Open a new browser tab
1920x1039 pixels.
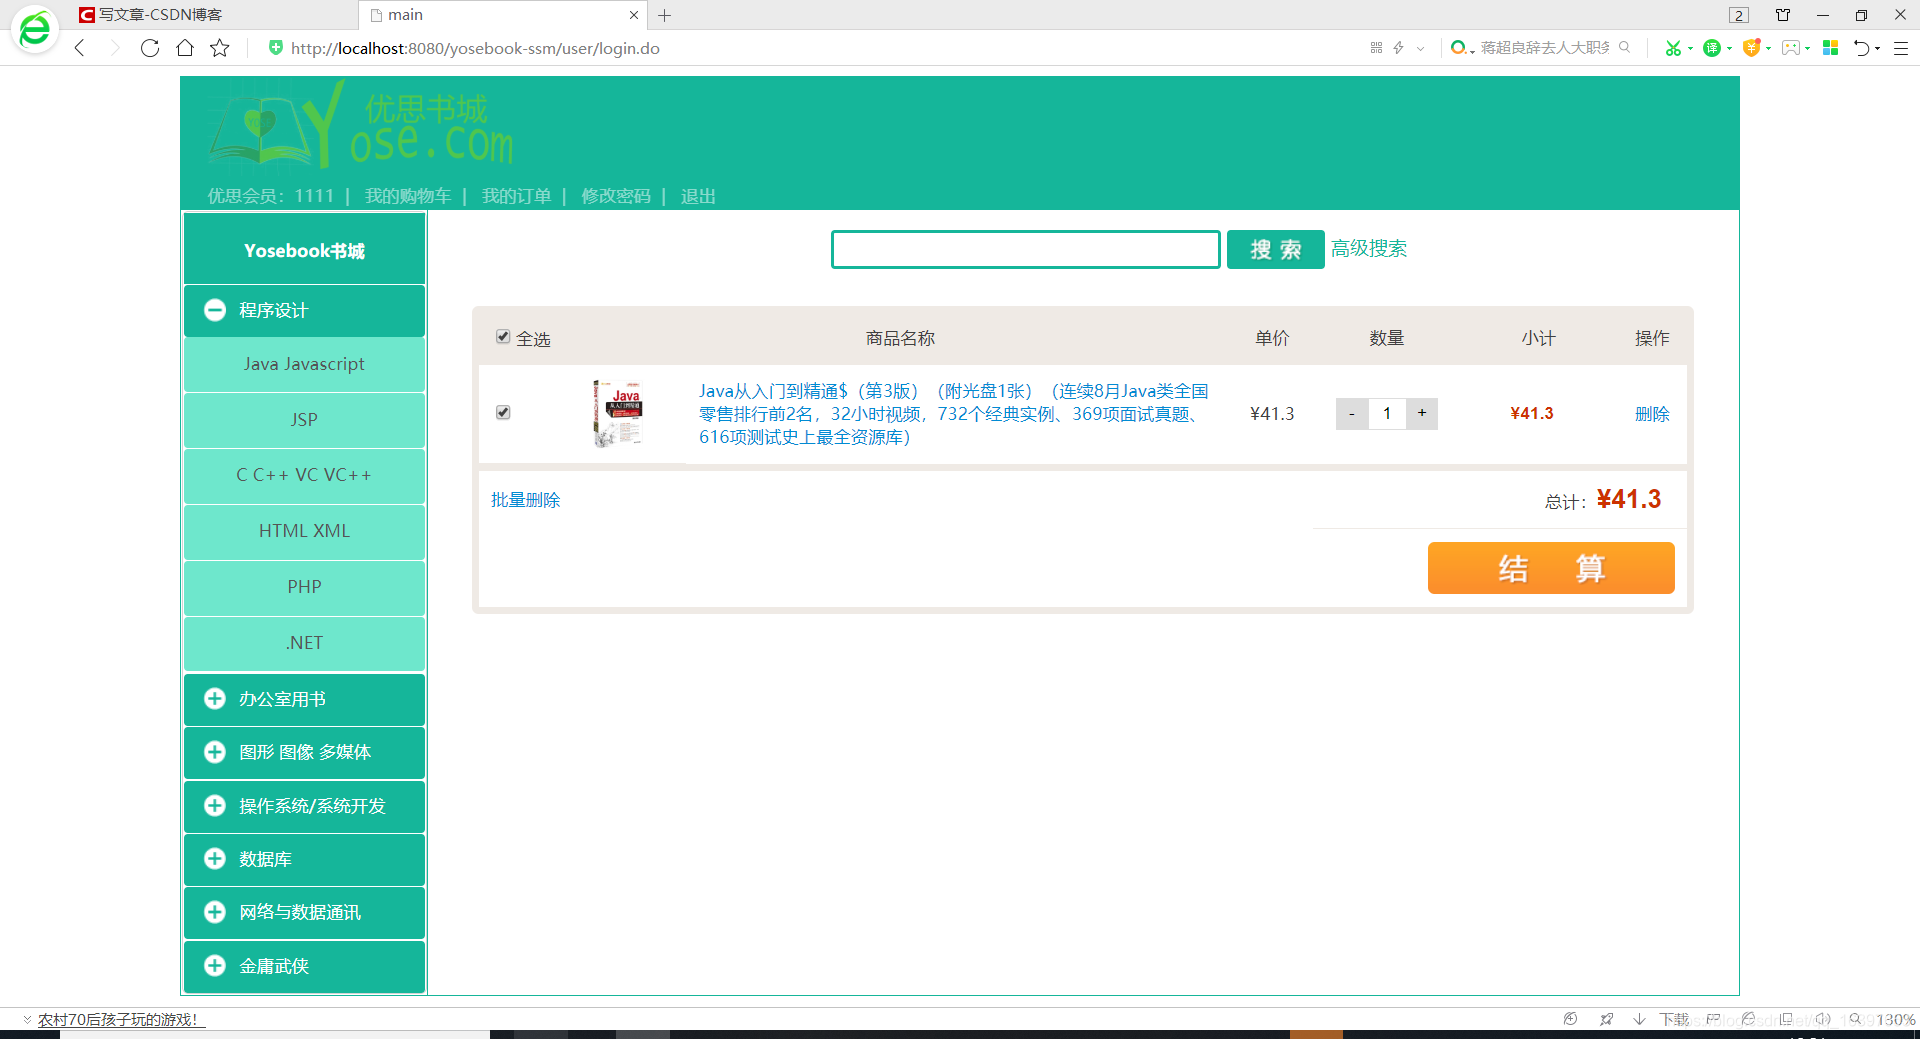coord(665,15)
